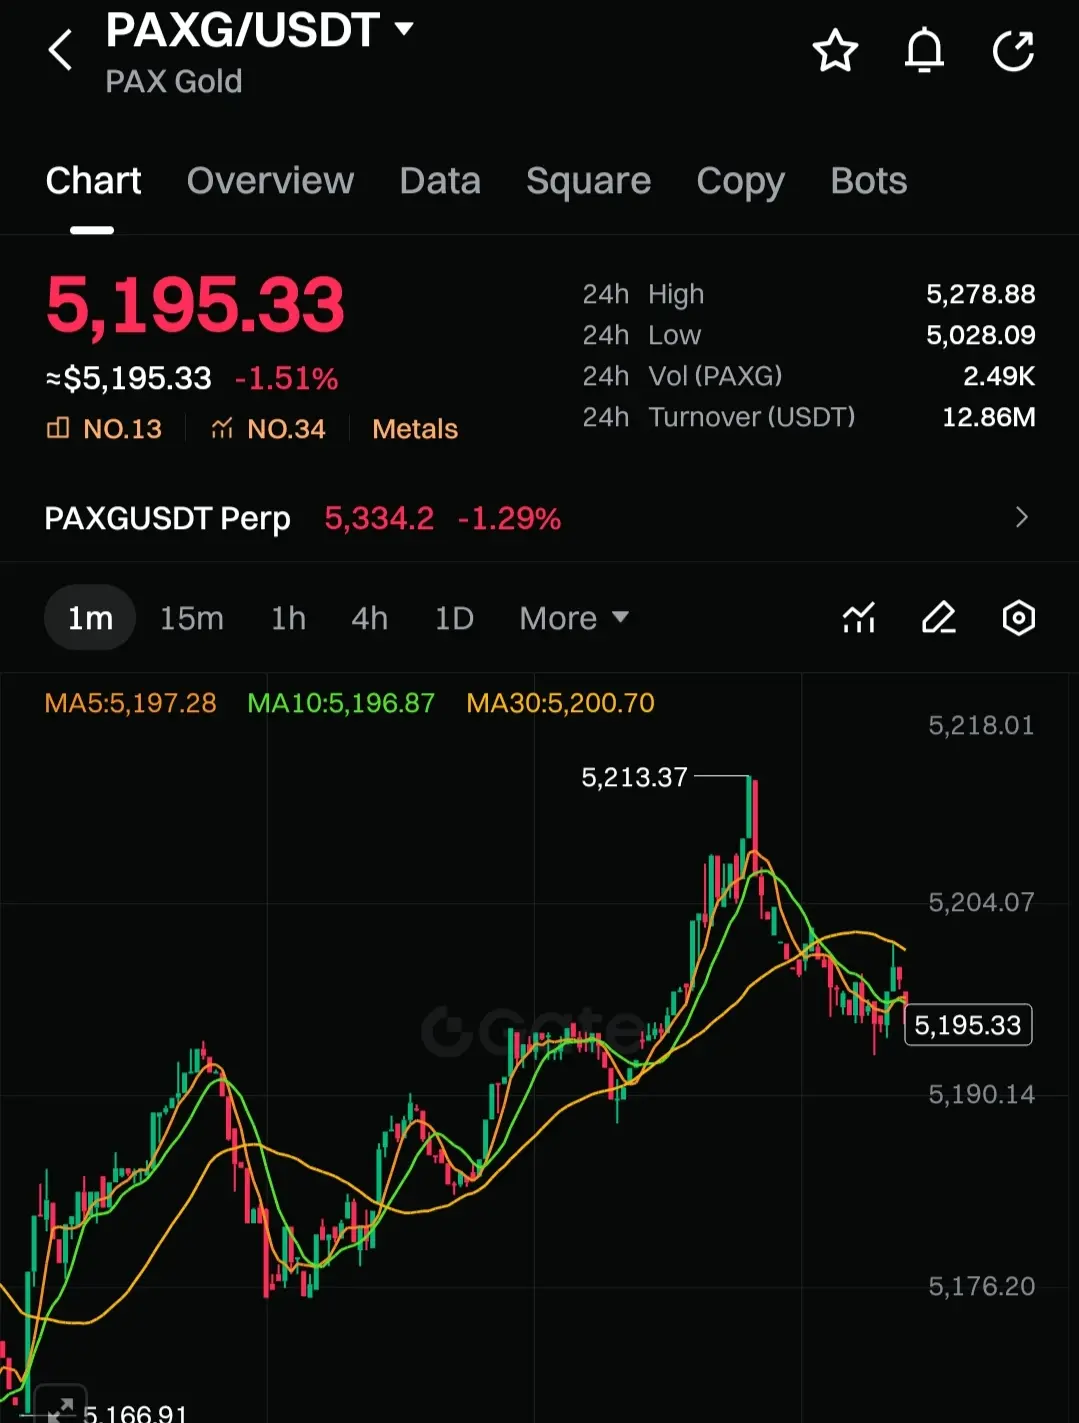This screenshot has width=1079, height=1423.
Task: Tap the PAX Gold subtitle
Action: pos(174,81)
